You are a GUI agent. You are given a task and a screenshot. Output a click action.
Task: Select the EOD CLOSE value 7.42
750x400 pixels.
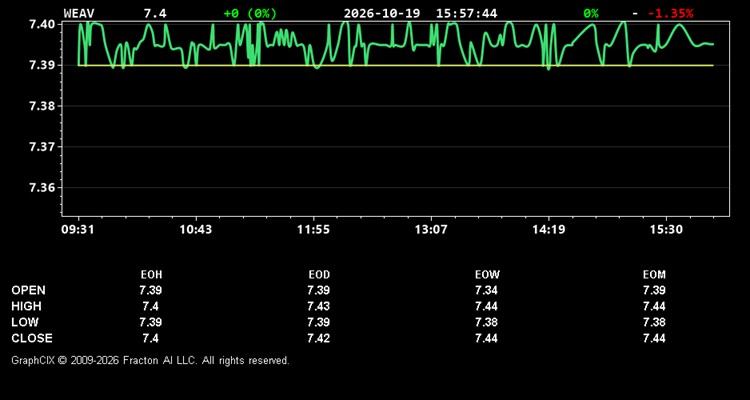point(319,338)
